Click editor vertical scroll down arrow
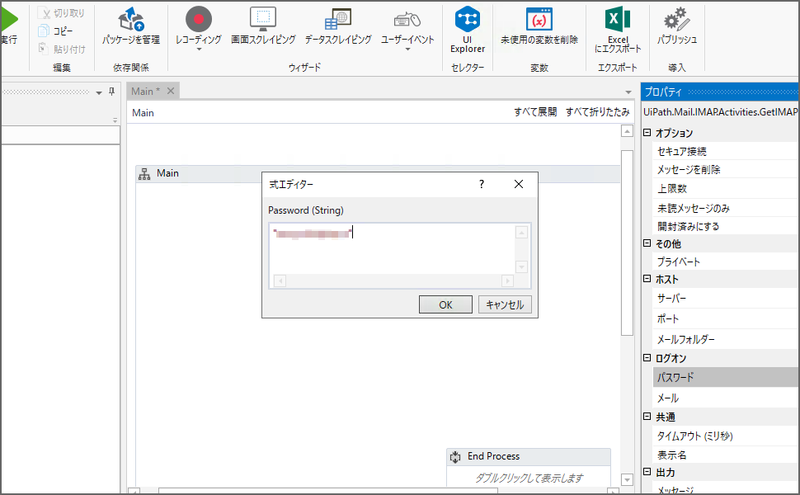800x495 pixels. pos(521,266)
